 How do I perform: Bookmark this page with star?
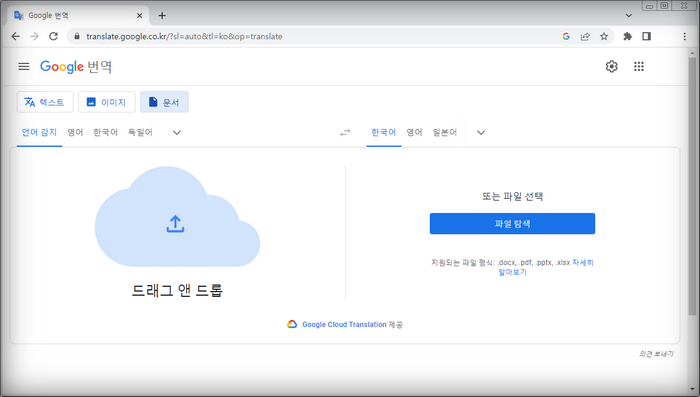pos(604,36)
